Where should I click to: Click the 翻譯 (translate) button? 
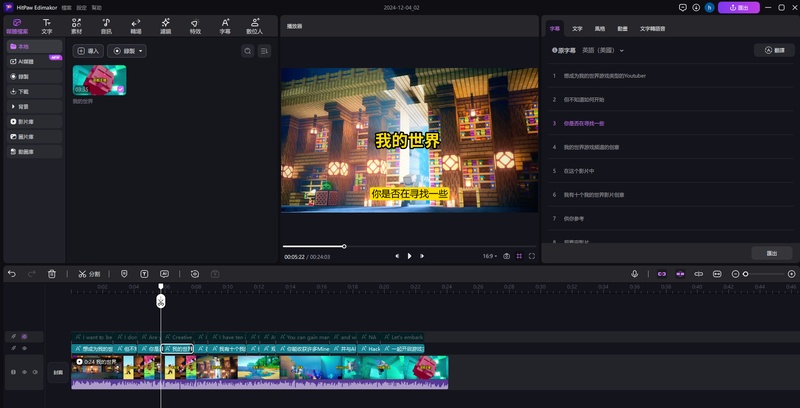click(773, 50)
